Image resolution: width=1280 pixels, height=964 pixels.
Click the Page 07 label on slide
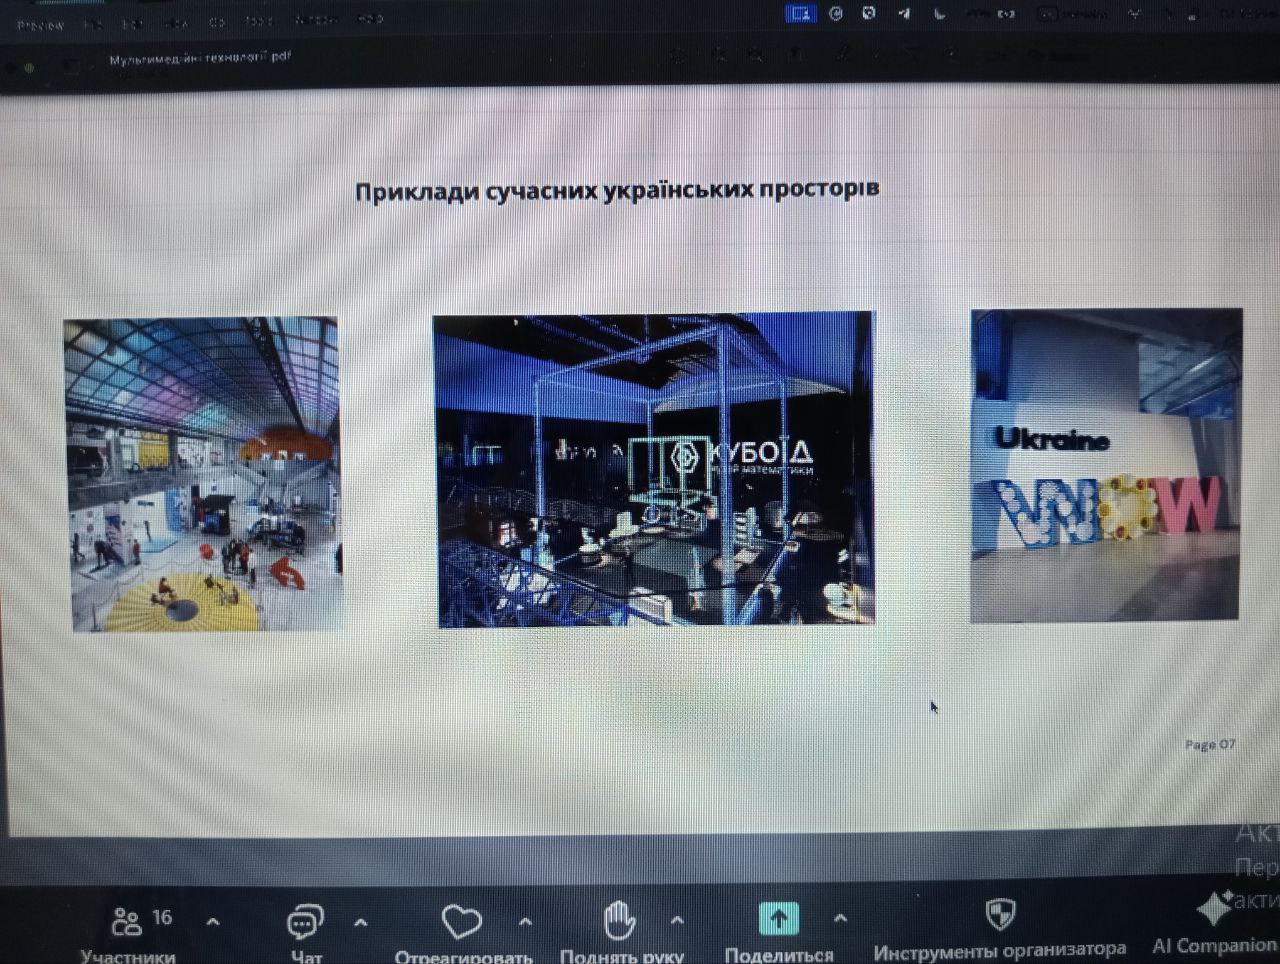click(1210, 745)
